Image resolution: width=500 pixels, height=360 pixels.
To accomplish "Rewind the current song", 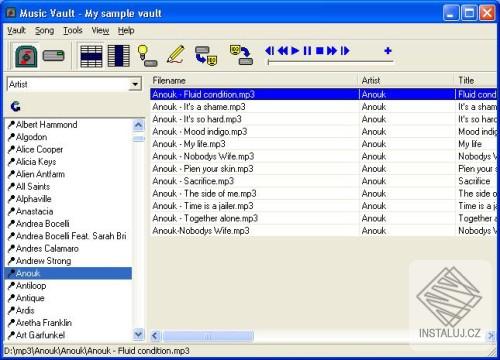I will click(283, 51).
